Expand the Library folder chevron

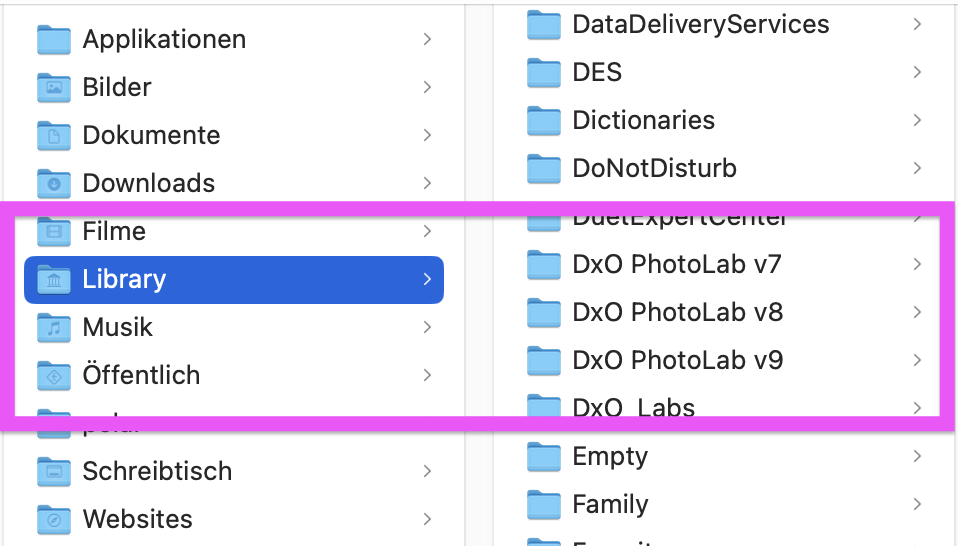coord(427,279)
